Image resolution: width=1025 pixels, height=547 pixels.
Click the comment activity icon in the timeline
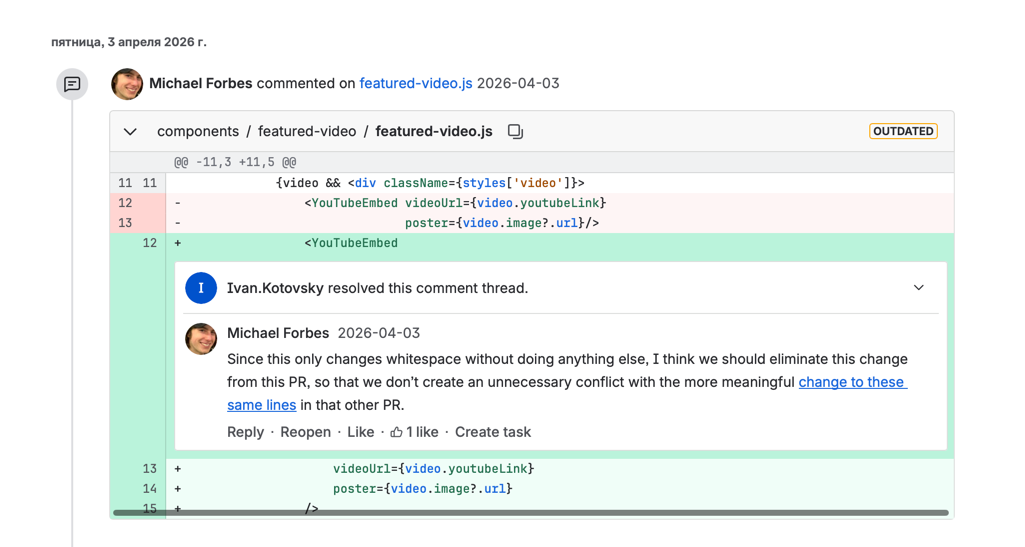[x=72, y=84]
